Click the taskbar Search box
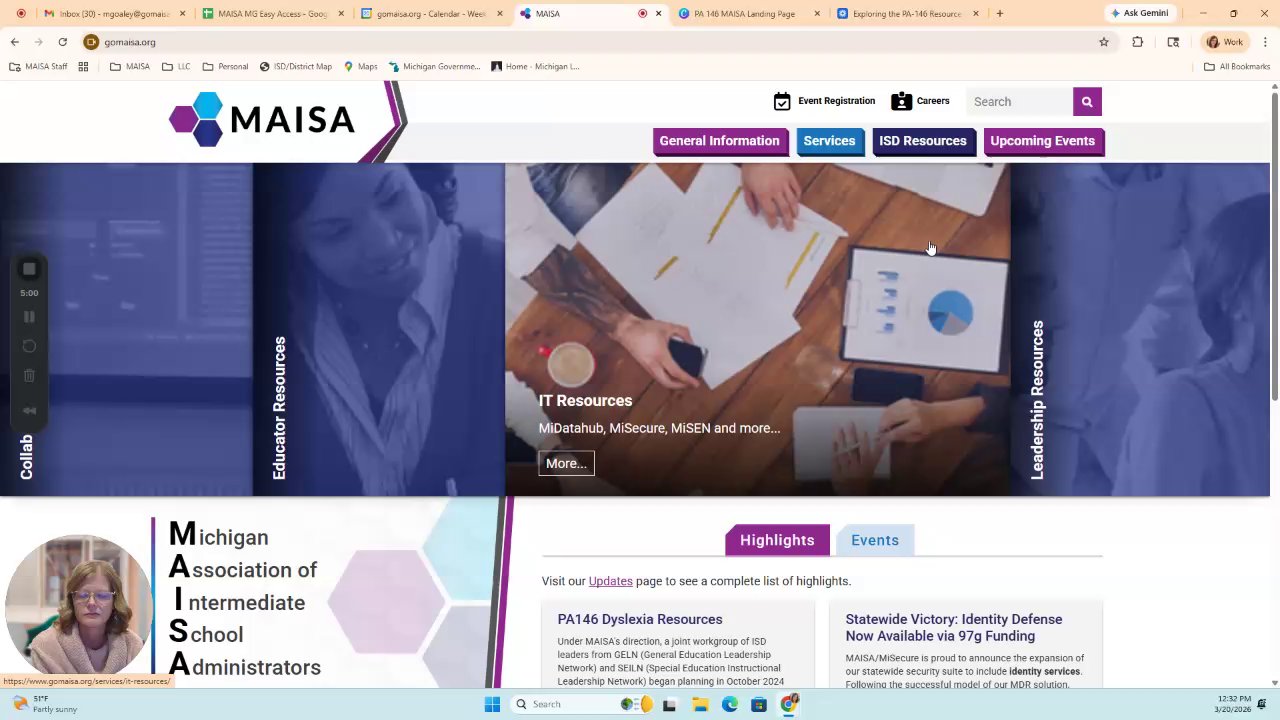Viewport: 1280px width, 720px height. [x=583, y=704]
